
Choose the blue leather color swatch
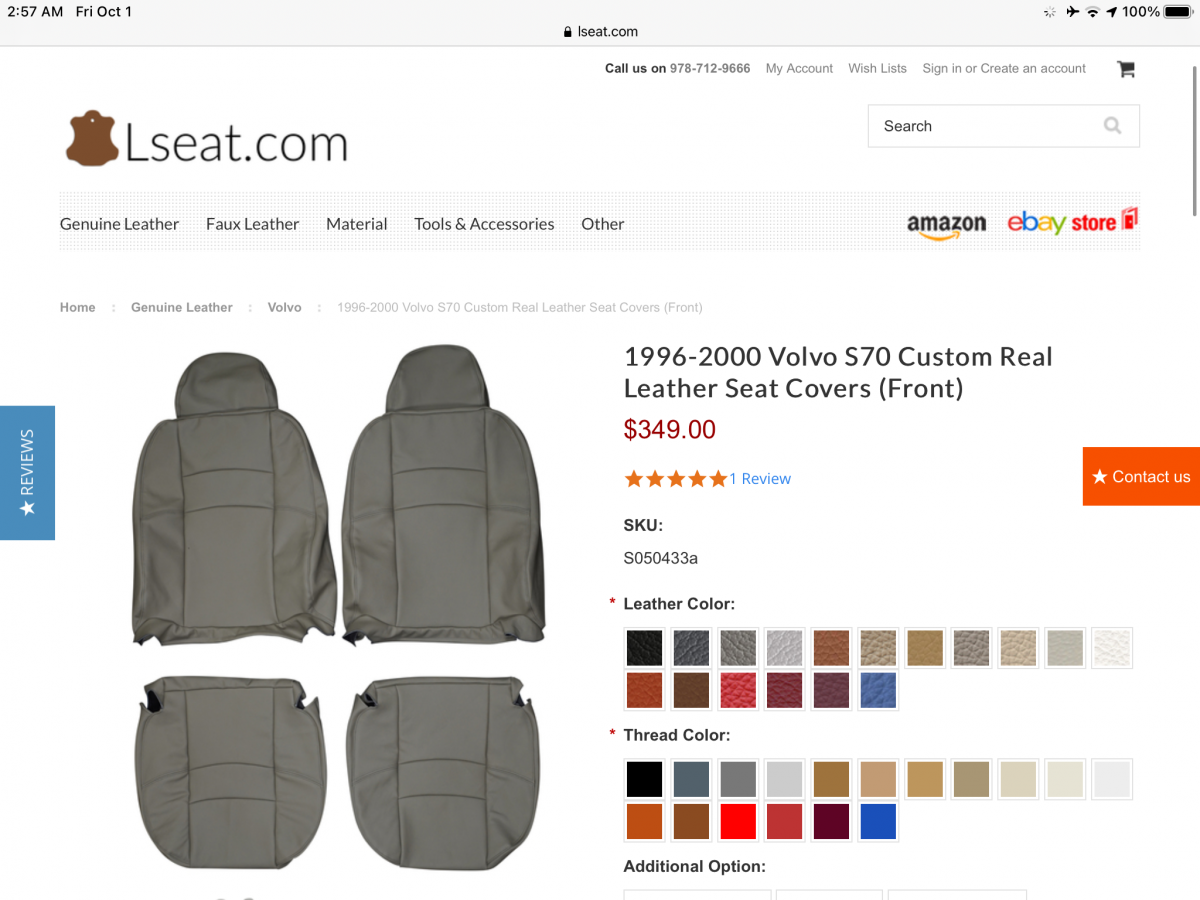click(x=878, y=690)
